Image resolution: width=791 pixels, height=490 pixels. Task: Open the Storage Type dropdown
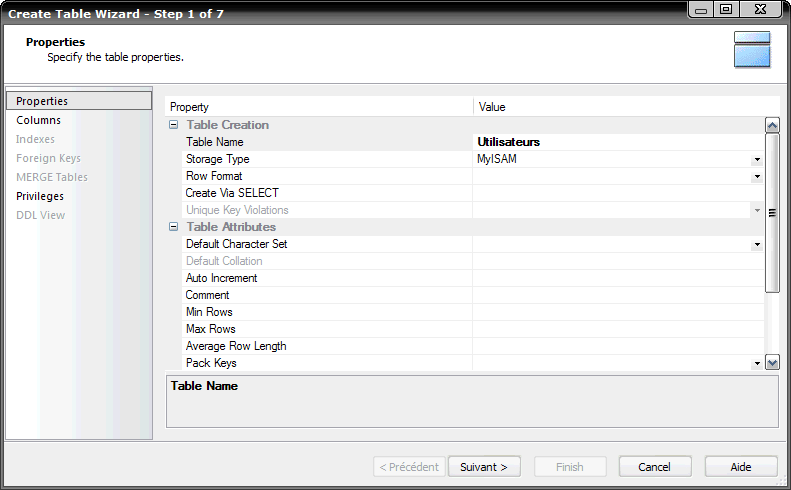757,160
